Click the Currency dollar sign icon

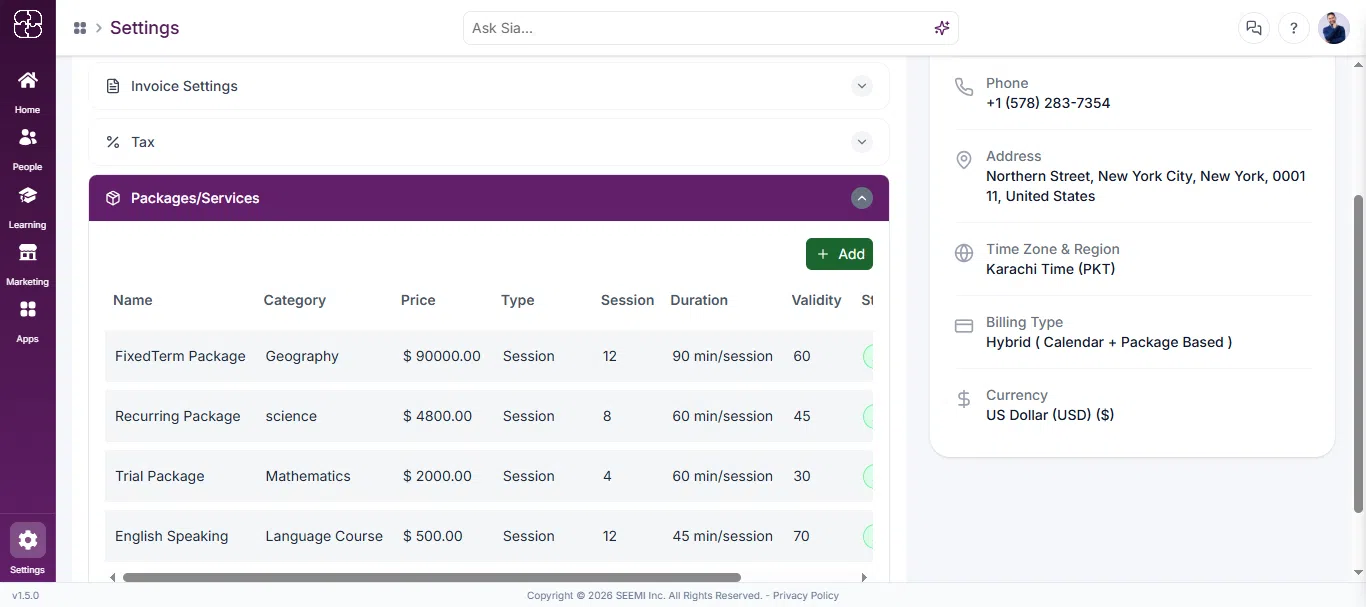[x=964, y=399]
